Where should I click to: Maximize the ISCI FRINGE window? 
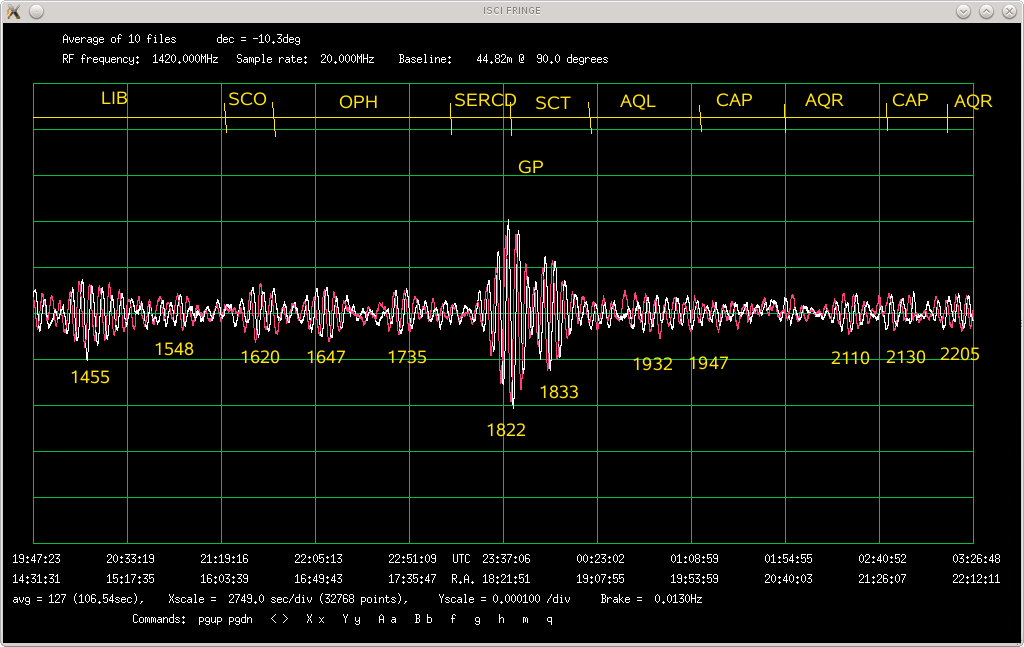tap(986, 11)
